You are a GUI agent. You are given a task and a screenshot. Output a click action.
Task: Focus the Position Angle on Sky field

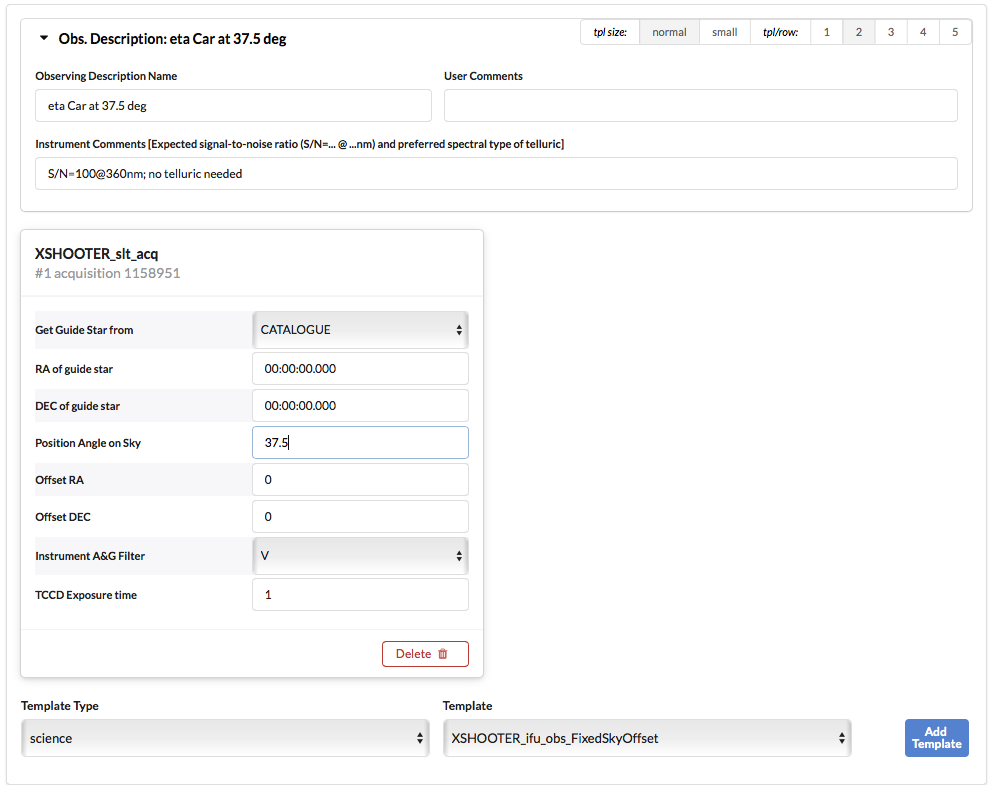[x=360, y=443]
